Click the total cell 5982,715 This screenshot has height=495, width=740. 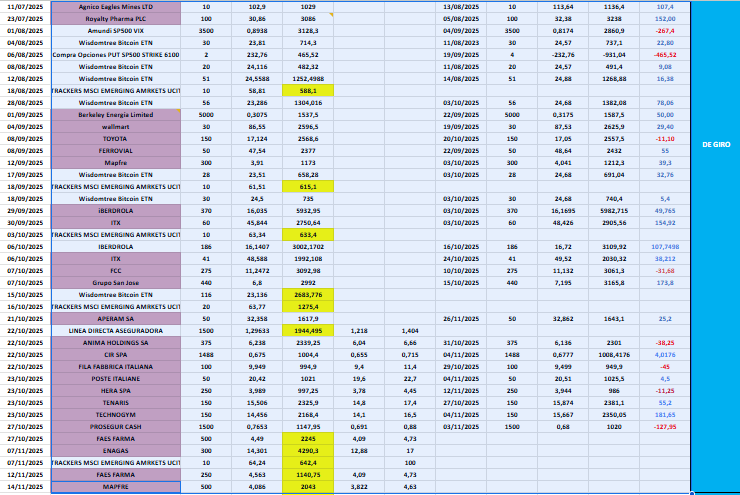click(614, 211)
